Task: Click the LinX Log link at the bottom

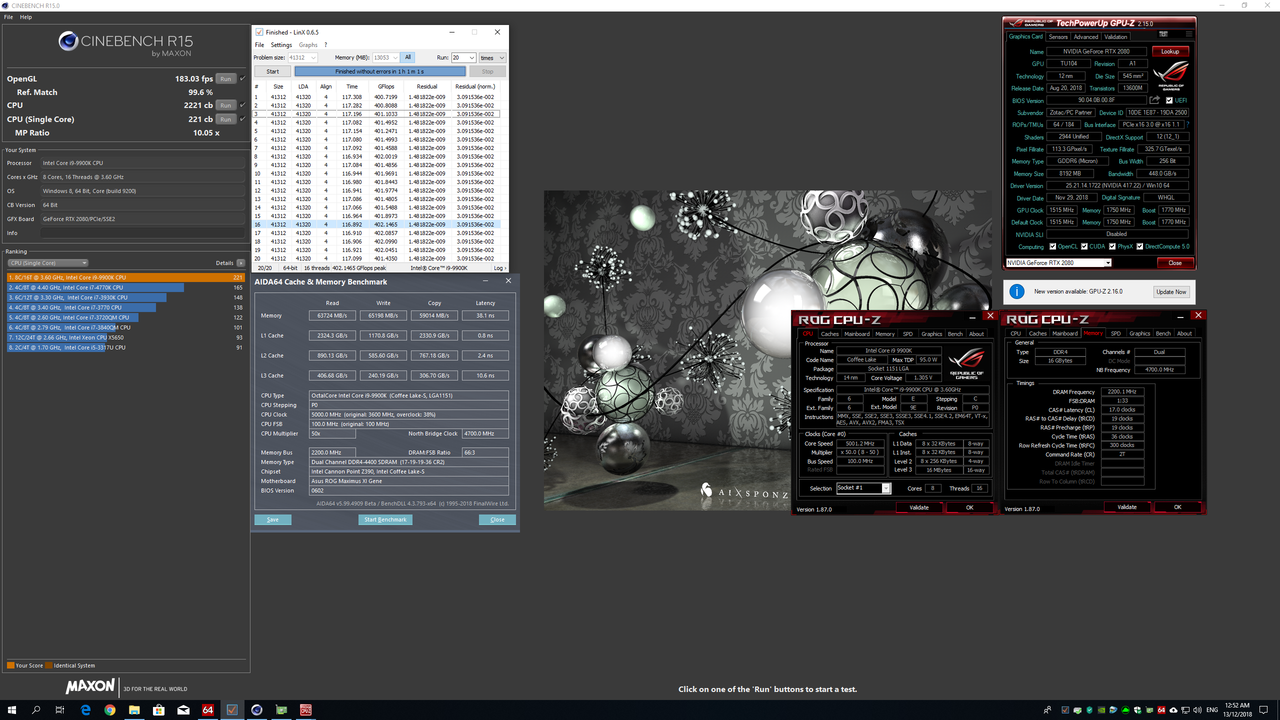Action: click(x=499, y=268)
